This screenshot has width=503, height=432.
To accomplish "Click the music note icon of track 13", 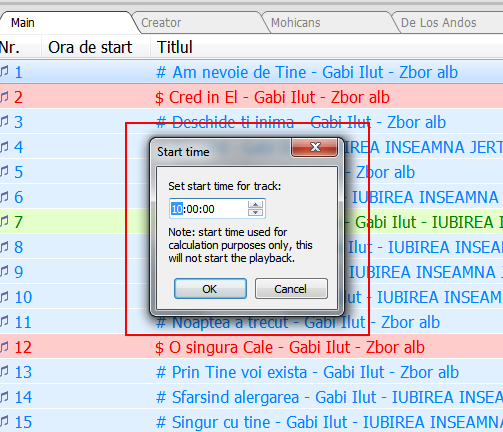I will (x=4, y=371).
